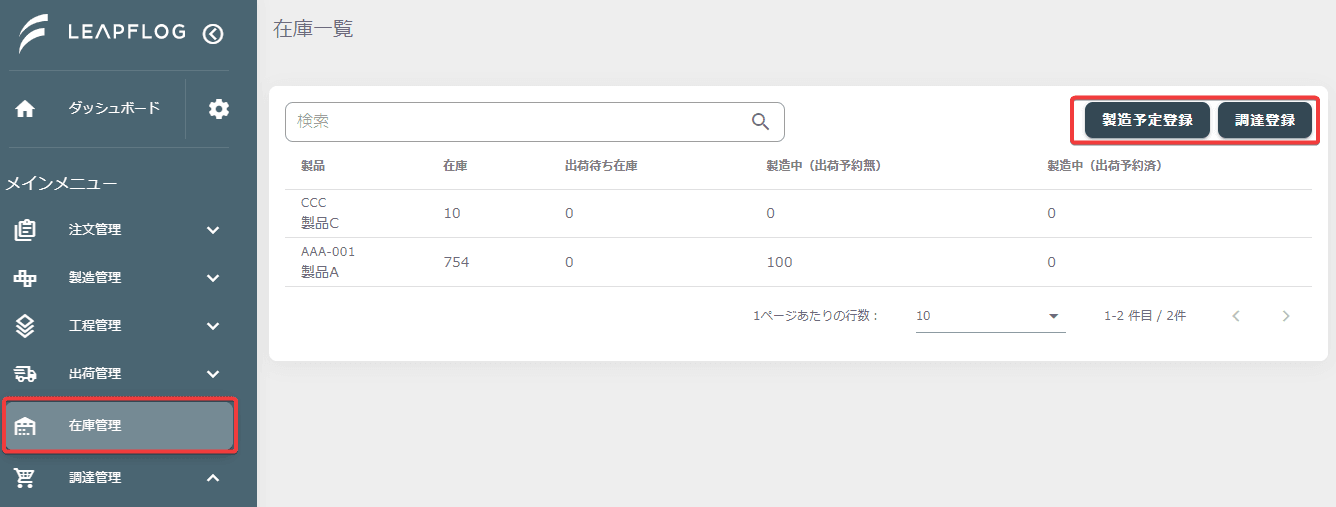
Task: Focus the 検索 search field
Action: click(x=535, y=121)
